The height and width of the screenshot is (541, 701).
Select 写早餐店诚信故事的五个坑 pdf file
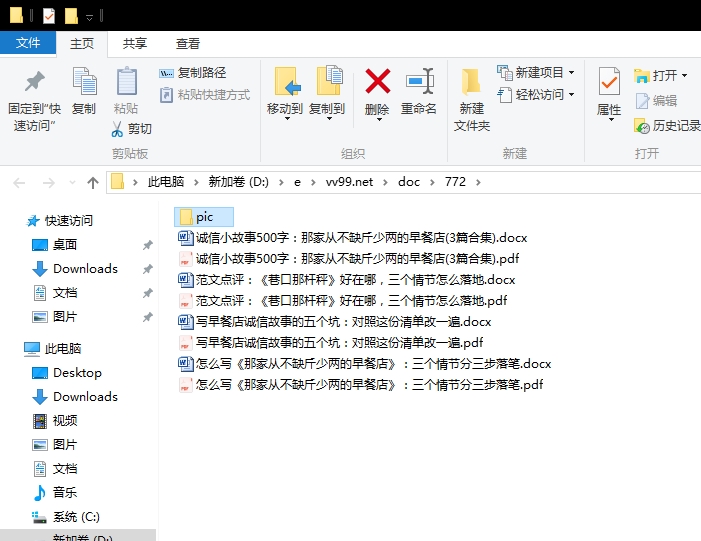[x=331, y=342]
